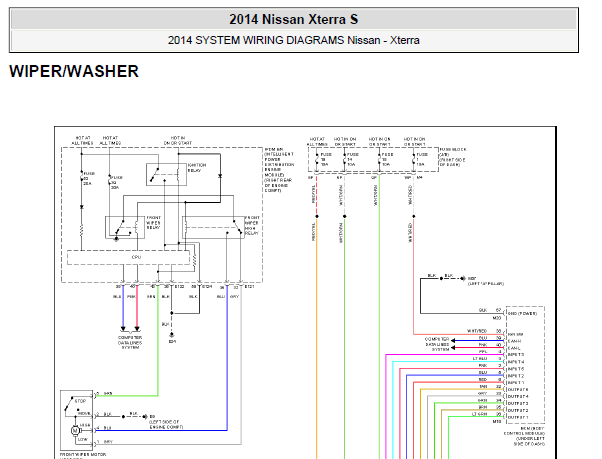Click the INPUT 4 terminal label

pyautogui.click(x=516, y=362)
